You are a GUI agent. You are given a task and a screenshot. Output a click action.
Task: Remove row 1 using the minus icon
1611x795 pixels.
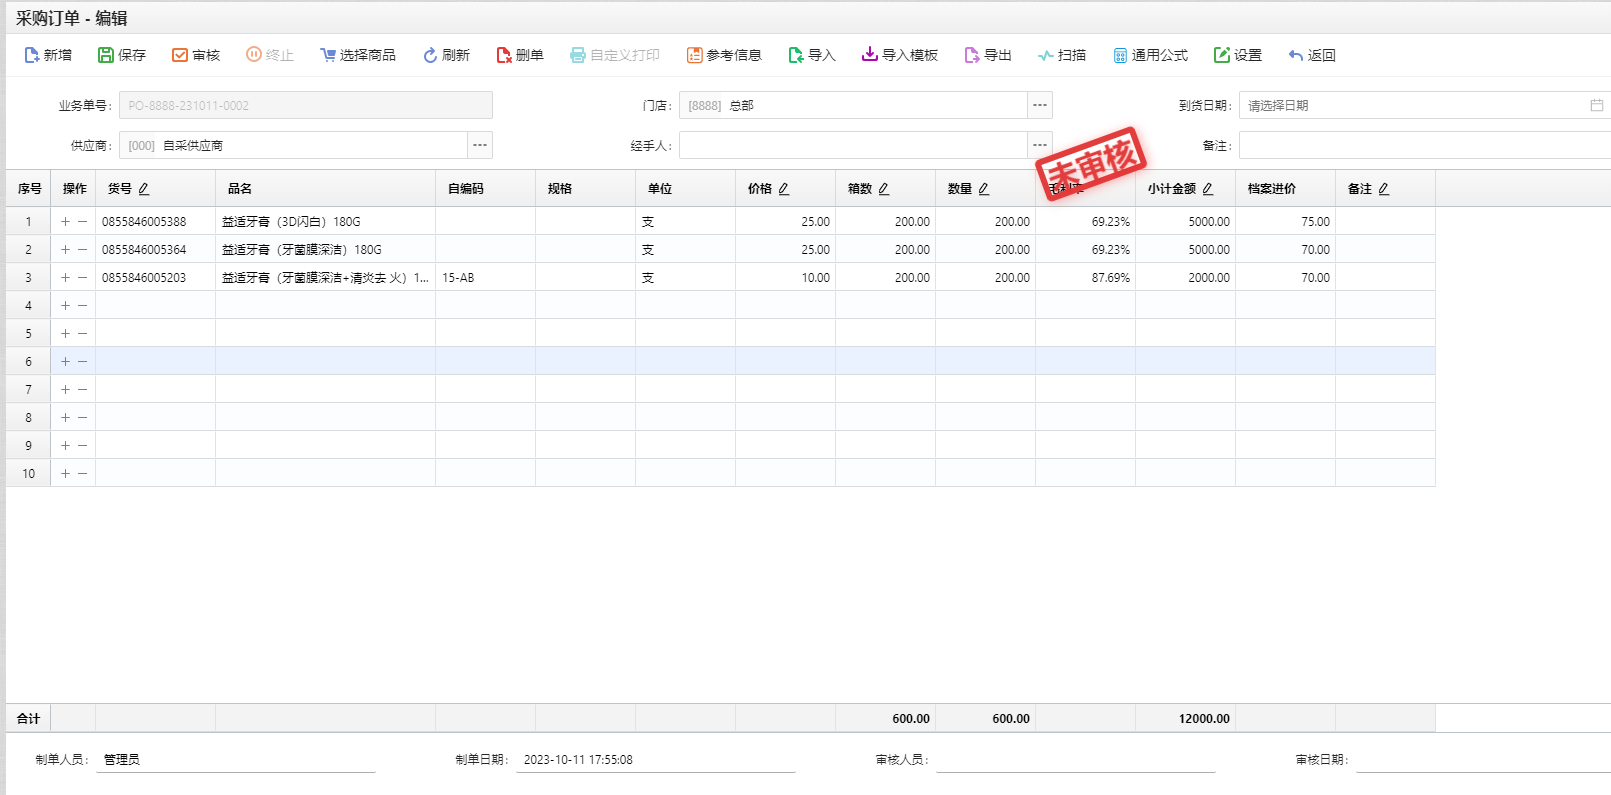(x=82, y=222)
